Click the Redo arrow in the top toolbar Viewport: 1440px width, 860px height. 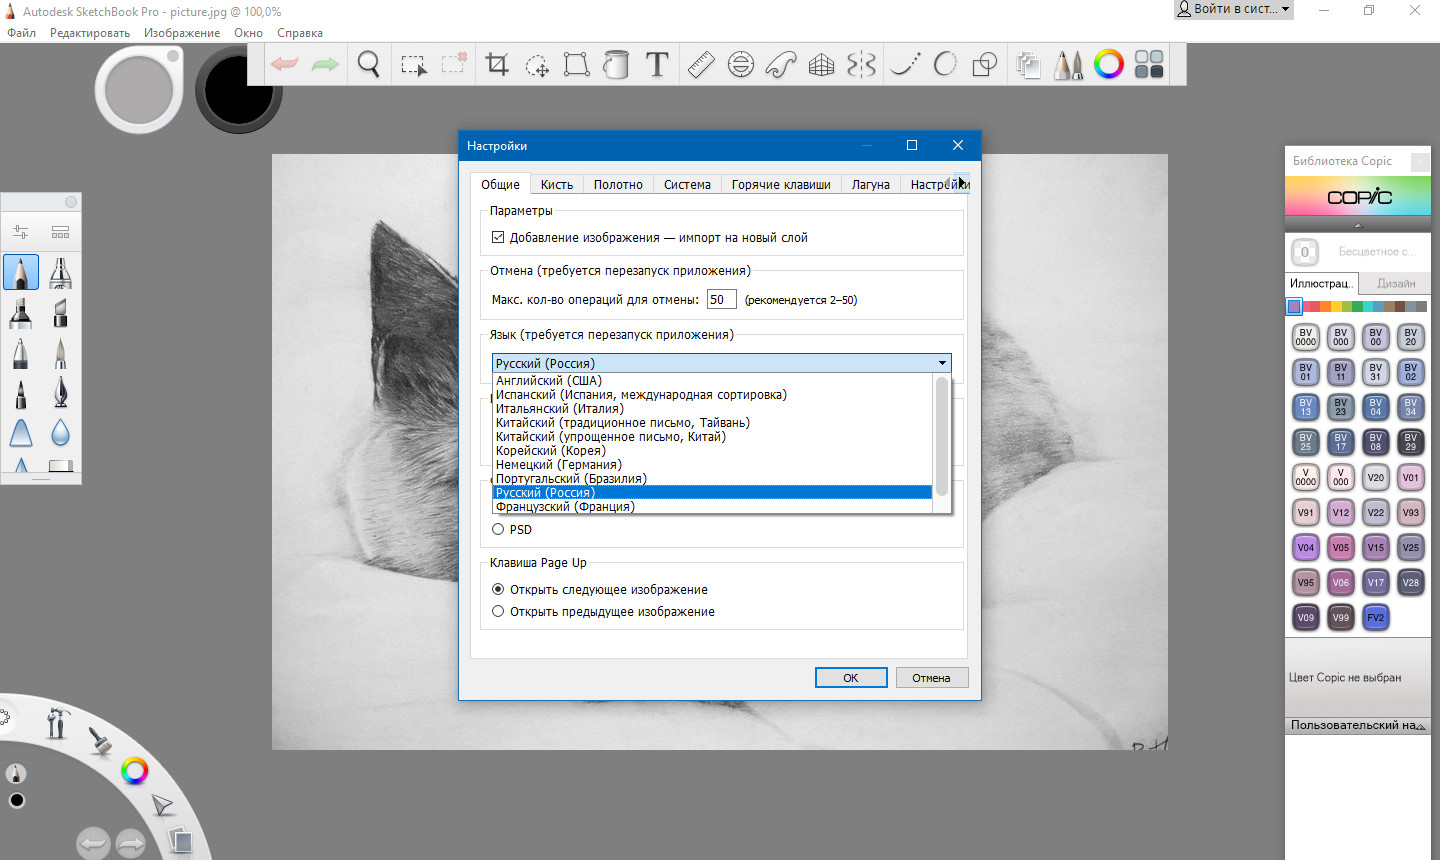tap(325, 65)
